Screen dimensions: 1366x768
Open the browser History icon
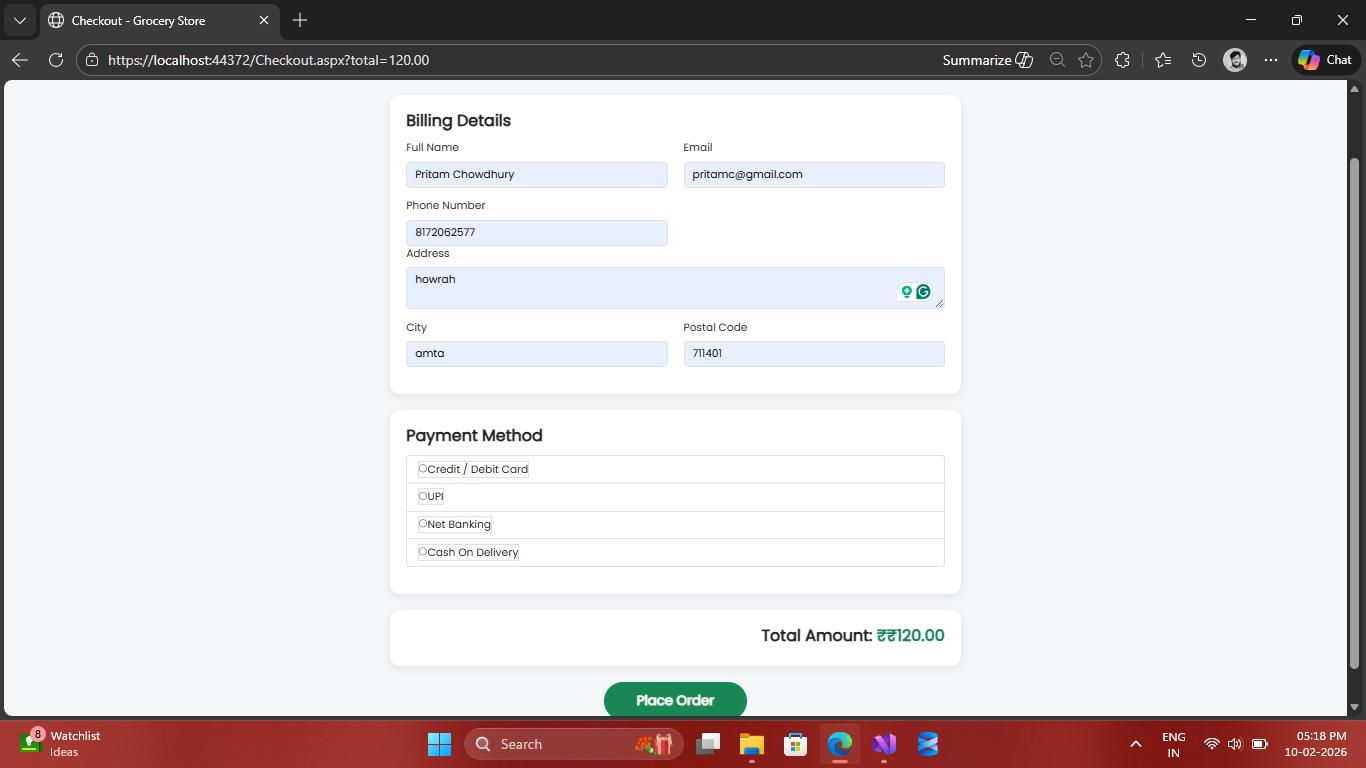click(x=1199, y=60)
